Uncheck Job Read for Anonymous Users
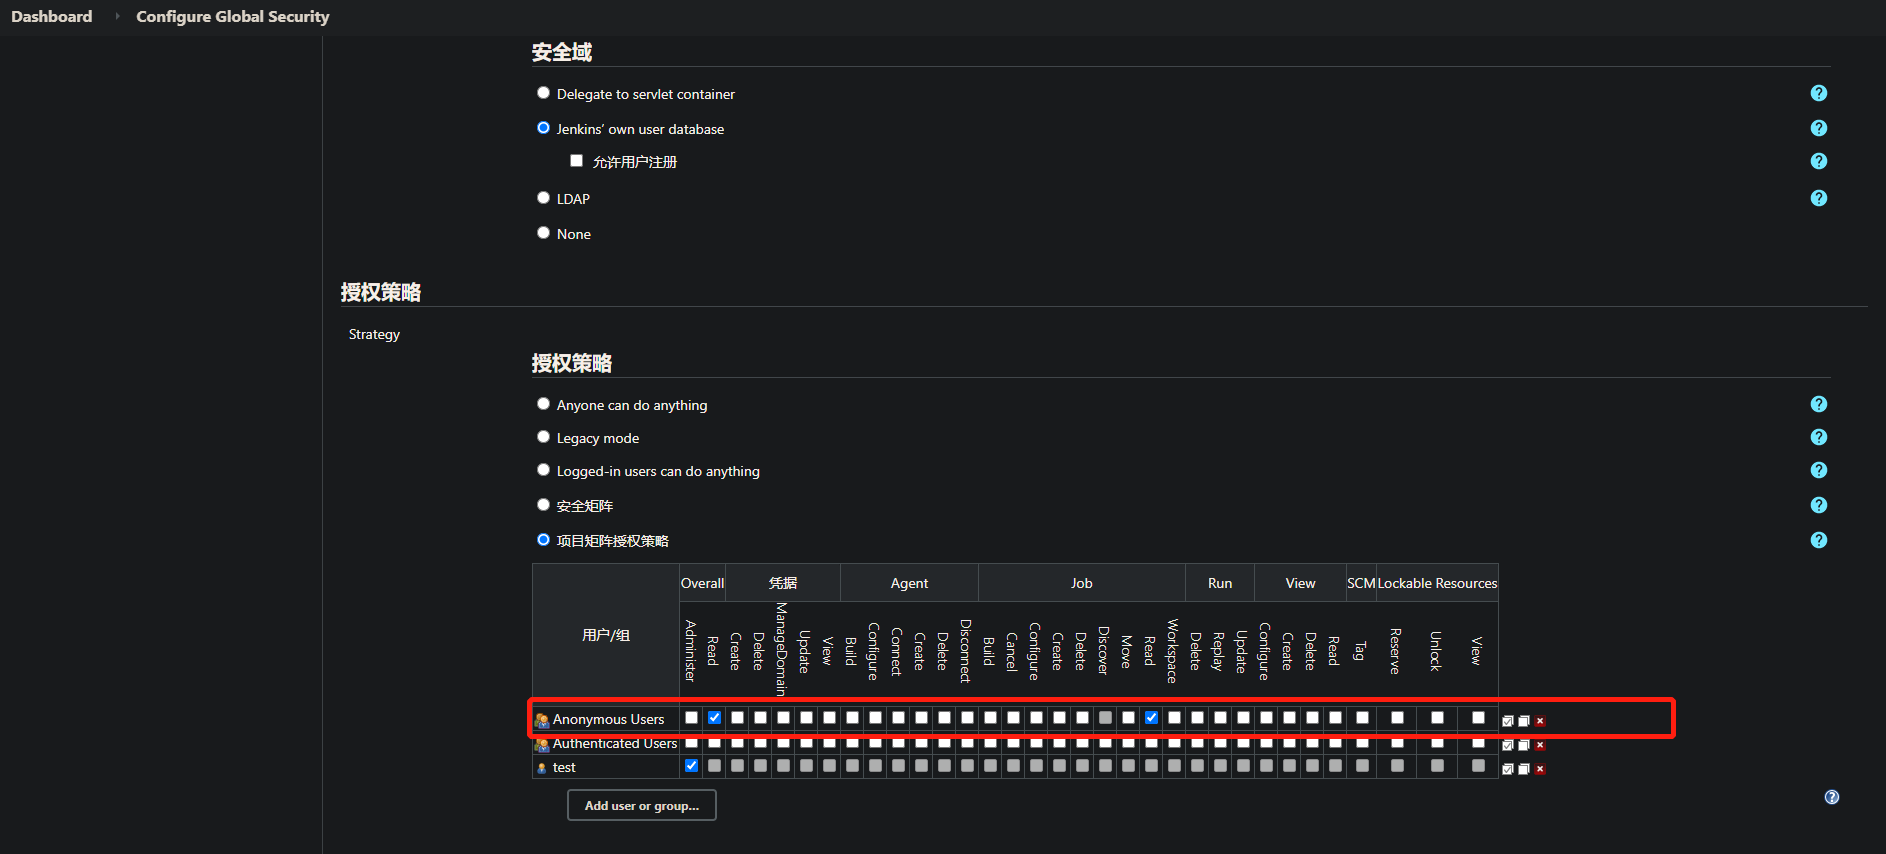The image size is (1886, 854). point(1151,718)
